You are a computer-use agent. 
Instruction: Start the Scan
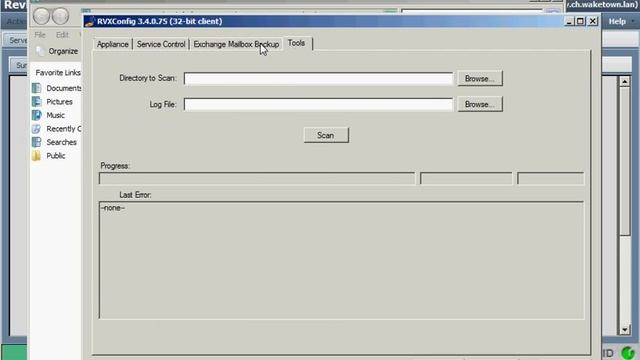pos(326,135)
